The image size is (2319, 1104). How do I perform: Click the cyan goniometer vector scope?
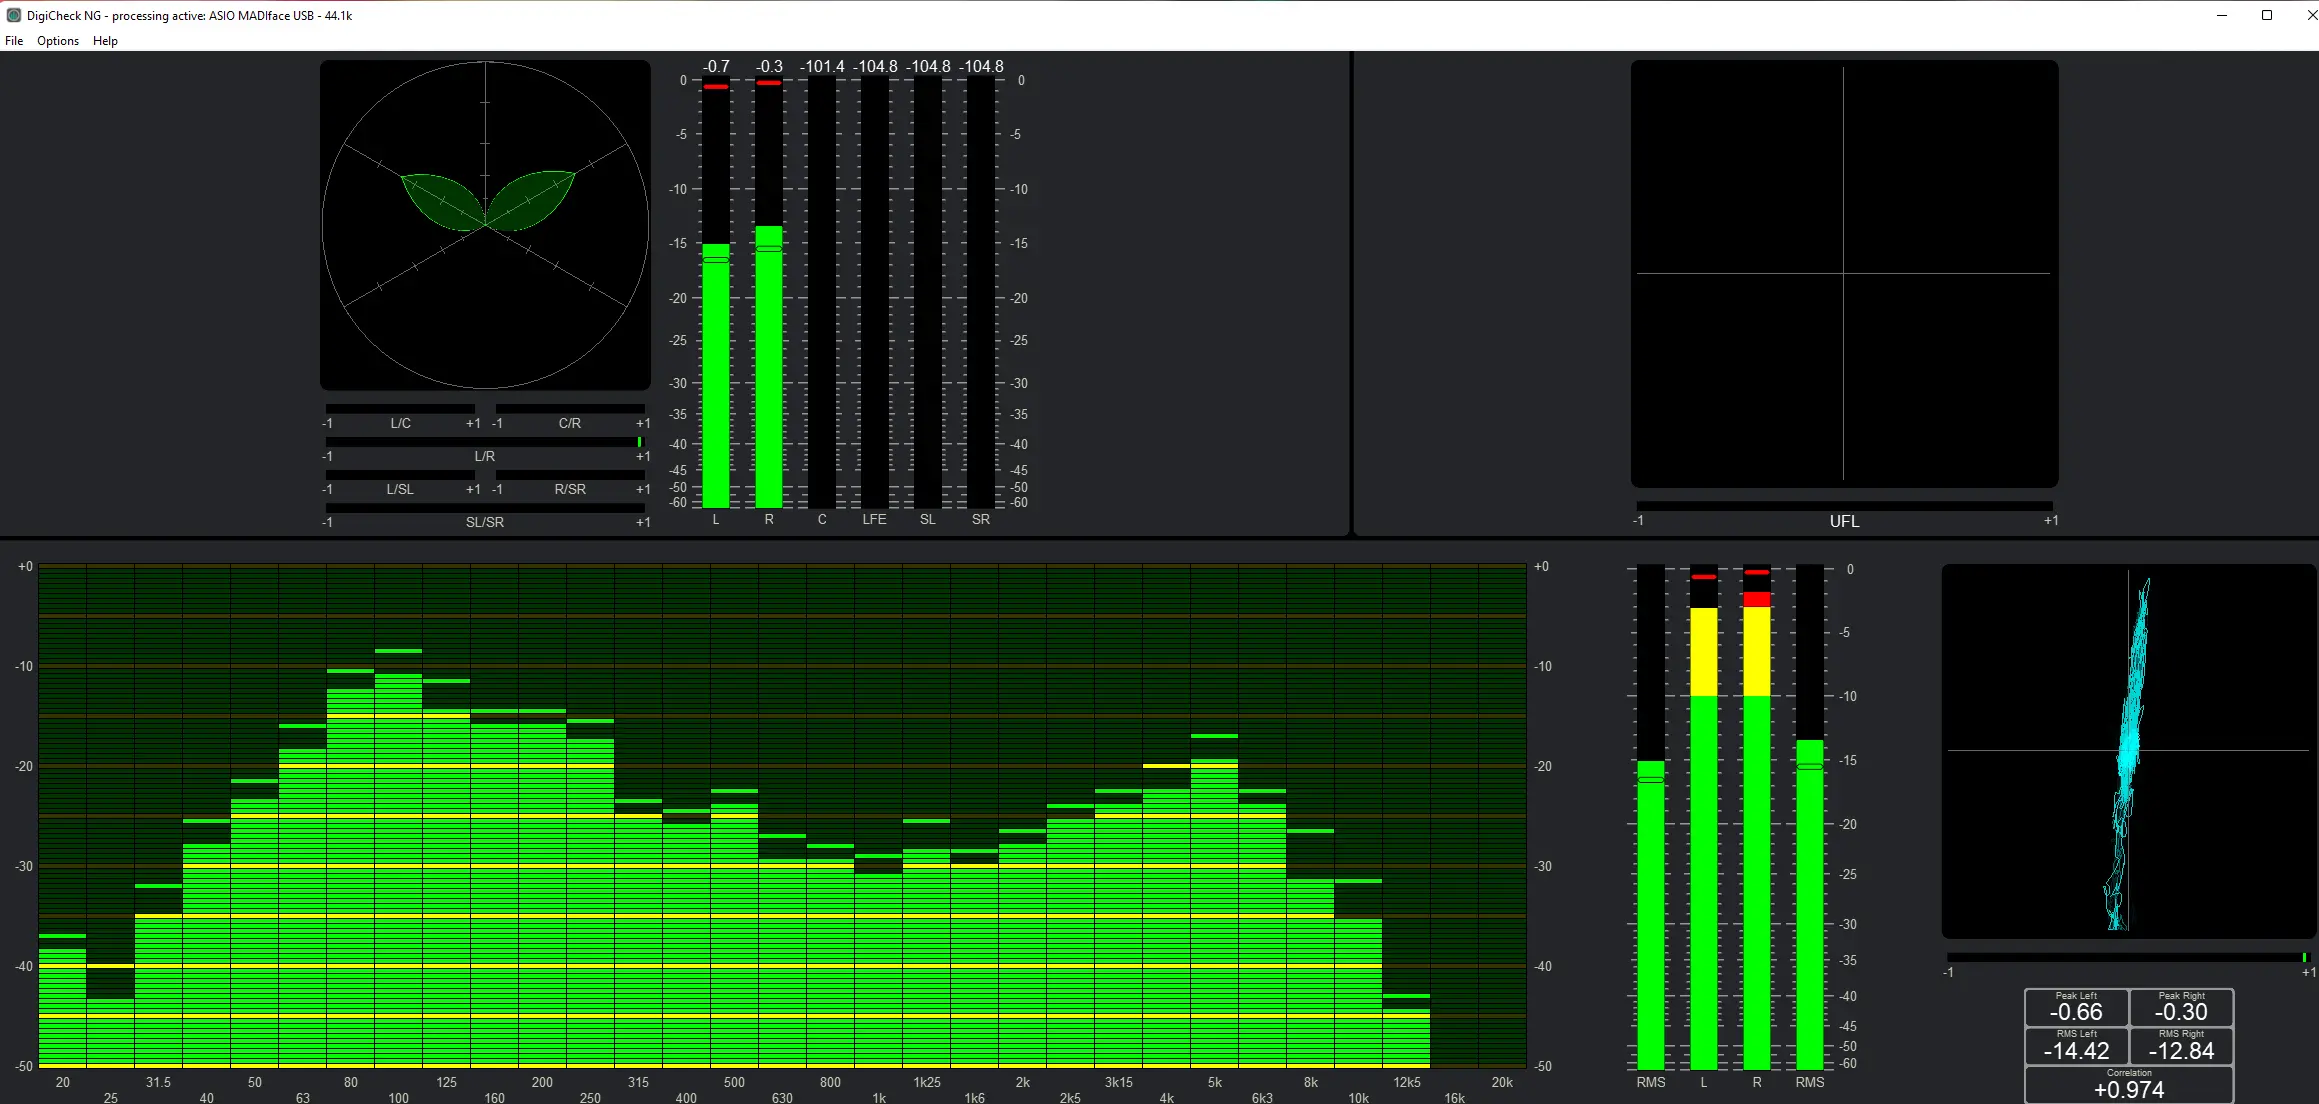pyautogui.click(x=2128, y=750)
